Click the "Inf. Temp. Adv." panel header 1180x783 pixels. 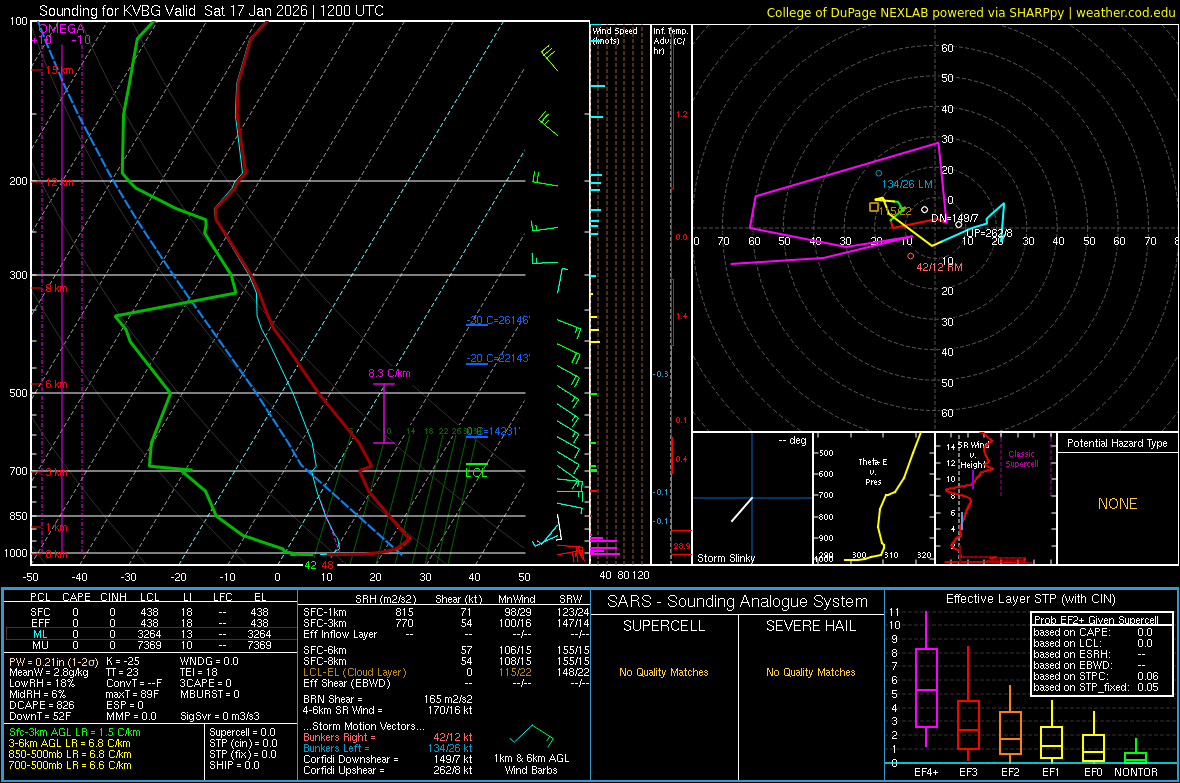pos(670,41)
